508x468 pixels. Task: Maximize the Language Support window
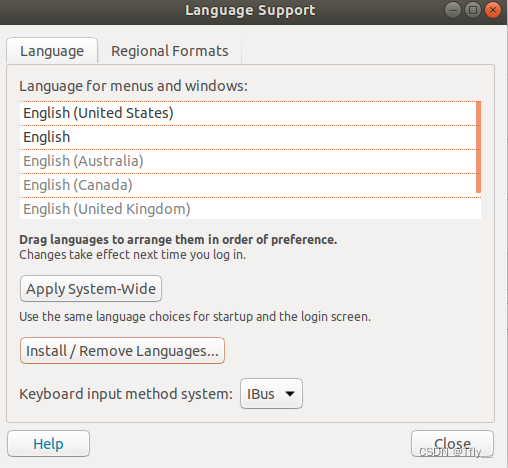(x=473, y=10)
